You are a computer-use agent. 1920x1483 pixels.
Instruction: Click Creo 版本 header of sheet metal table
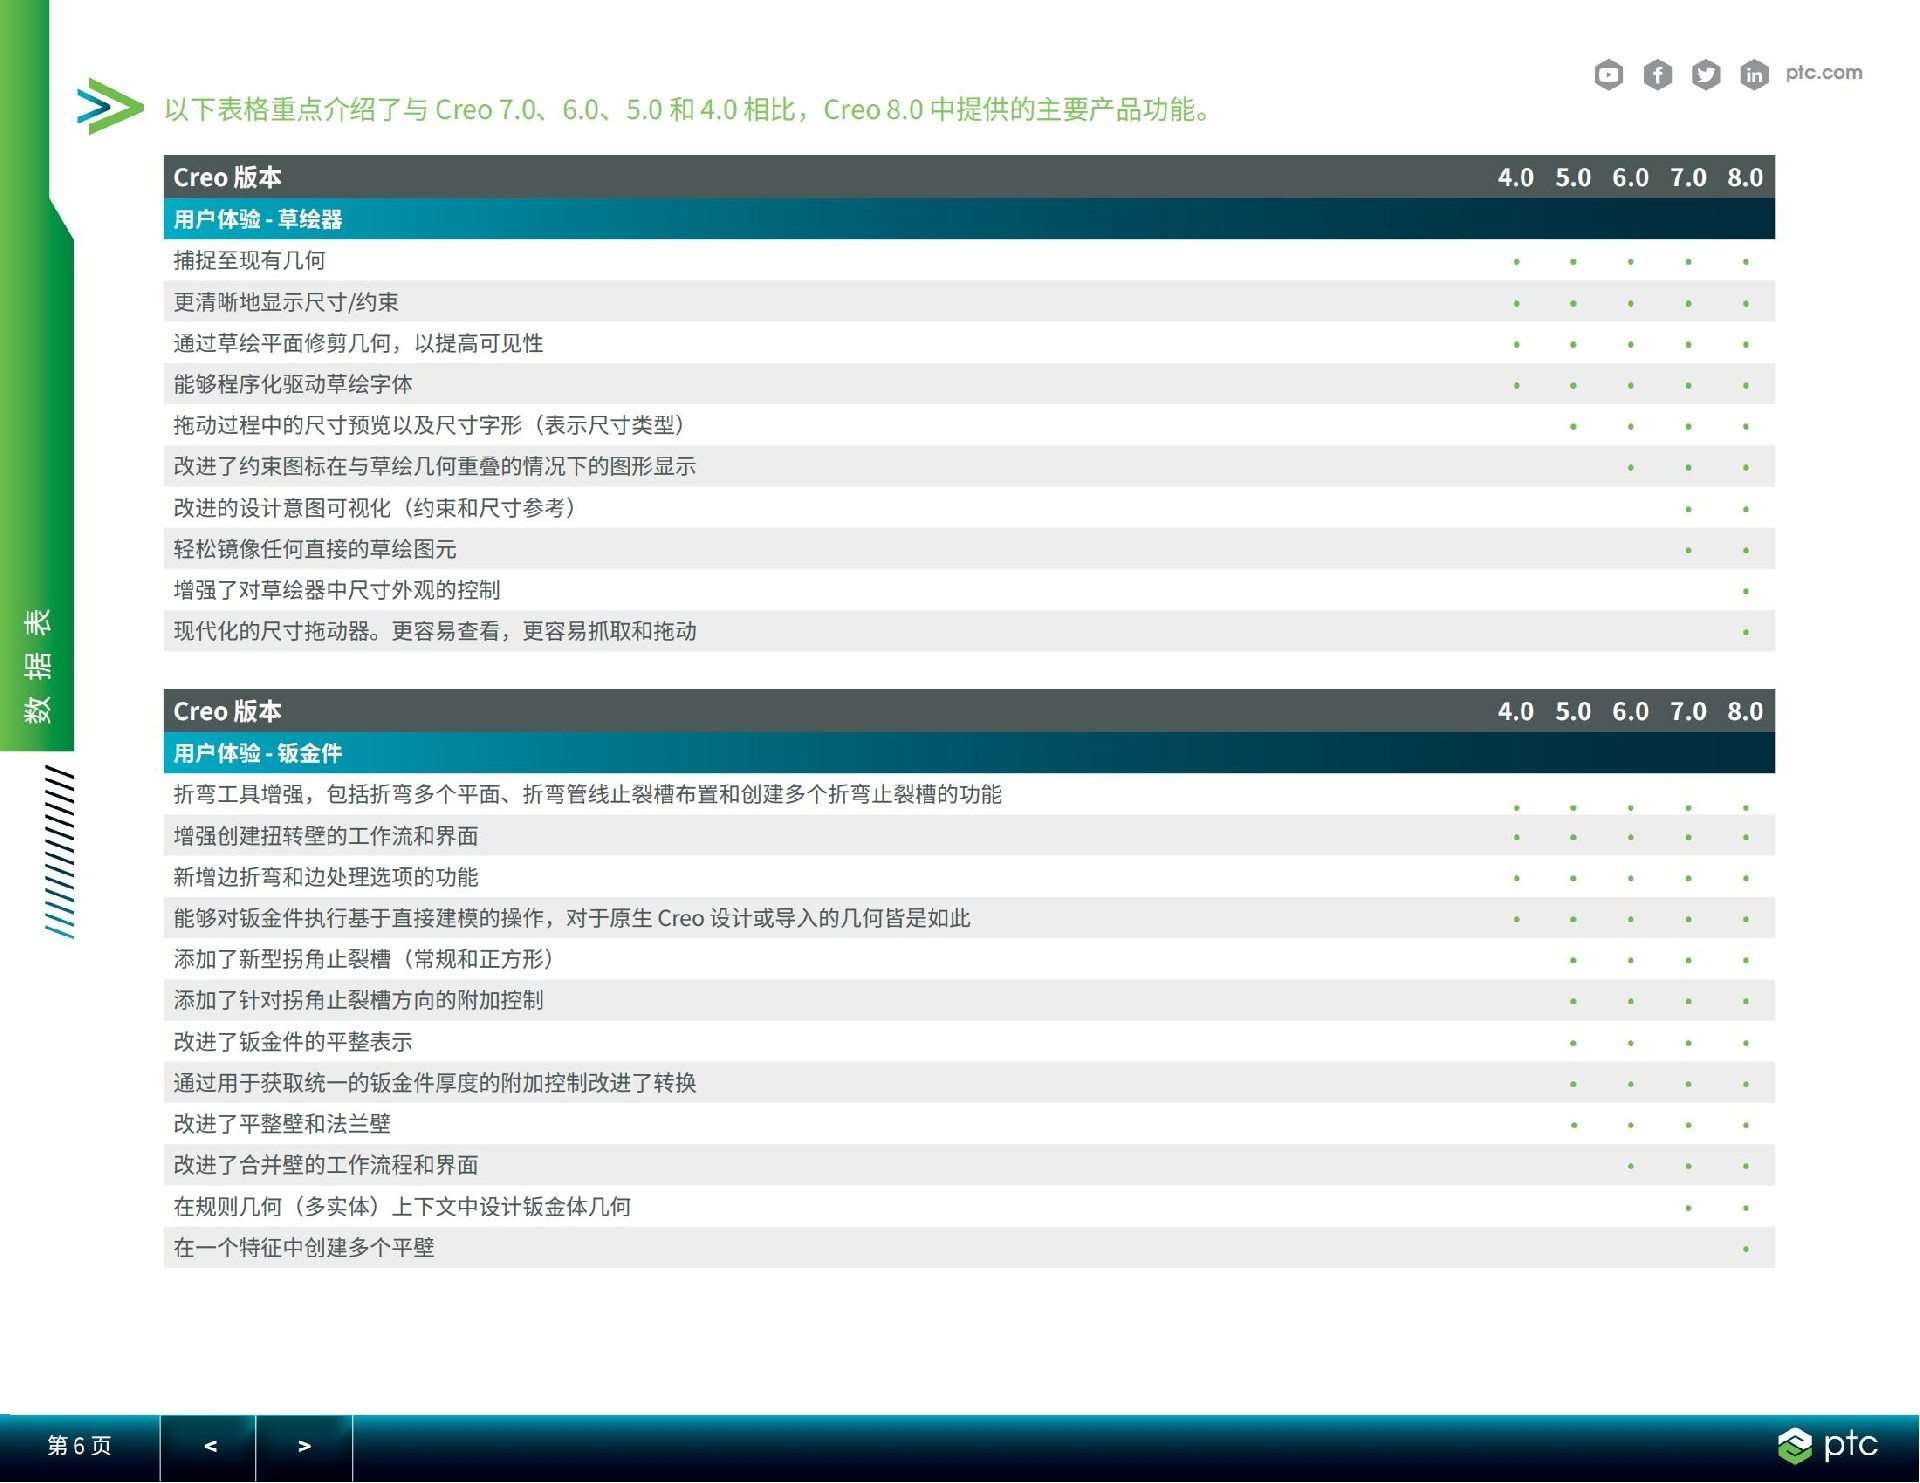pyautogui.click(x=227, y=711)
